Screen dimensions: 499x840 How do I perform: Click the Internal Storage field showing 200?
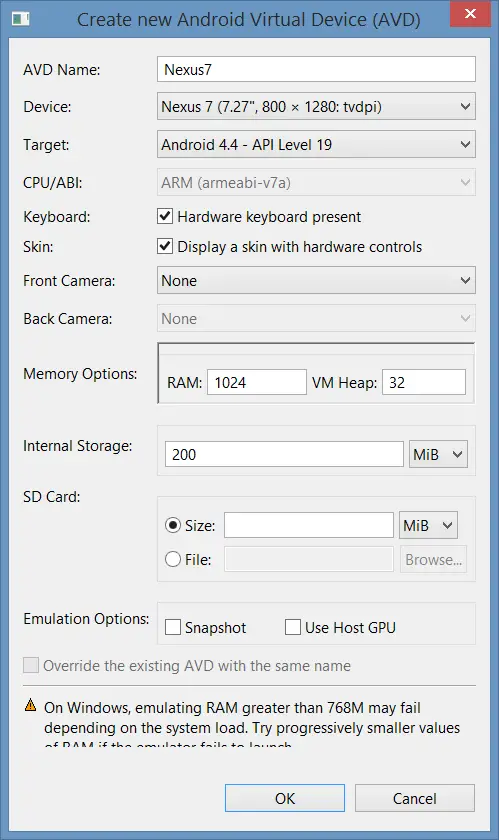(284, 454)
